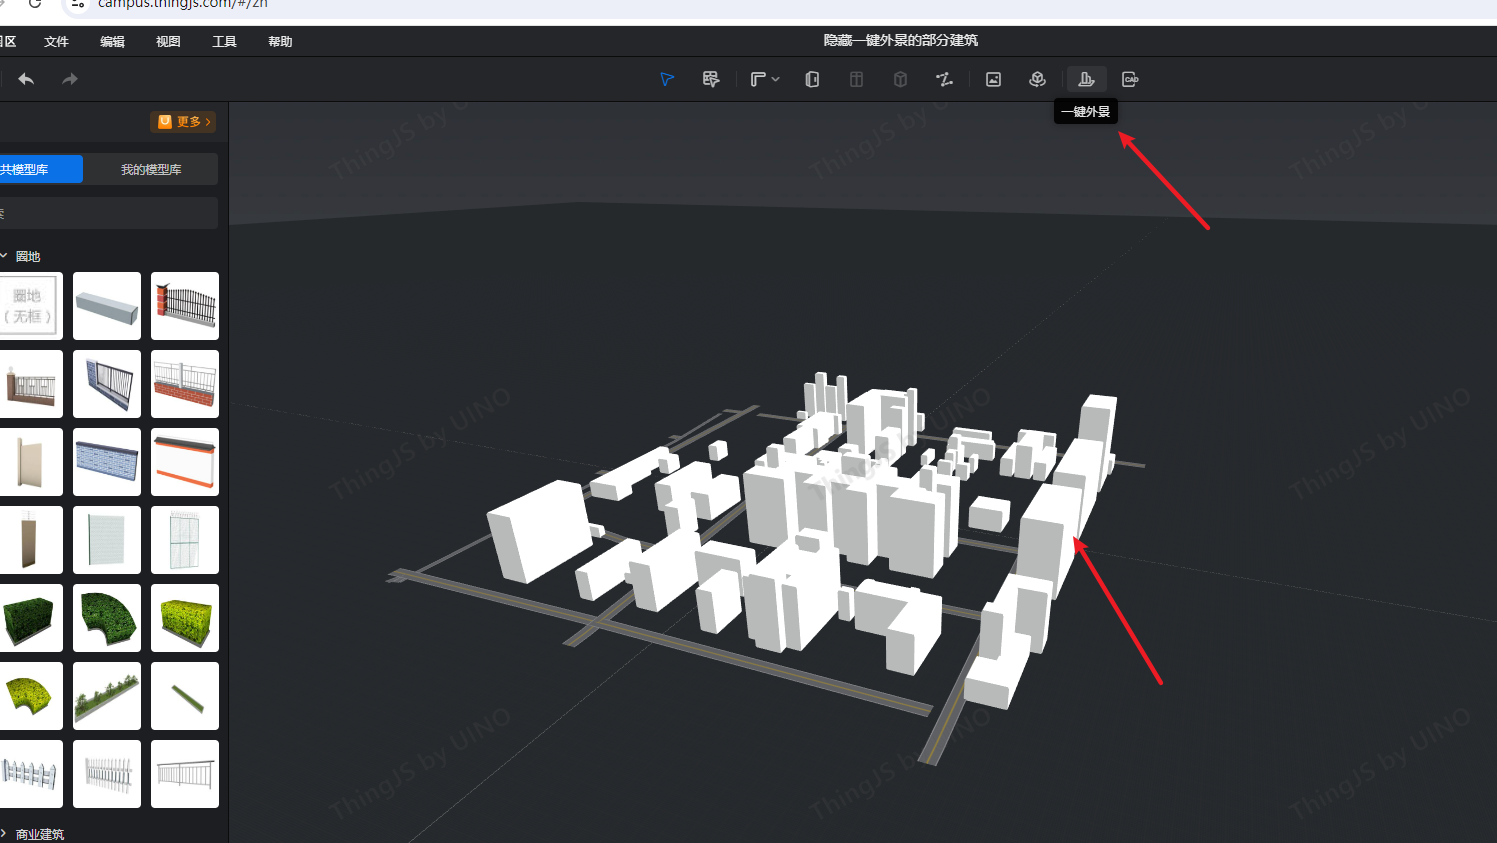Select the yellow-green square hedge model

[x=185, y=618]
